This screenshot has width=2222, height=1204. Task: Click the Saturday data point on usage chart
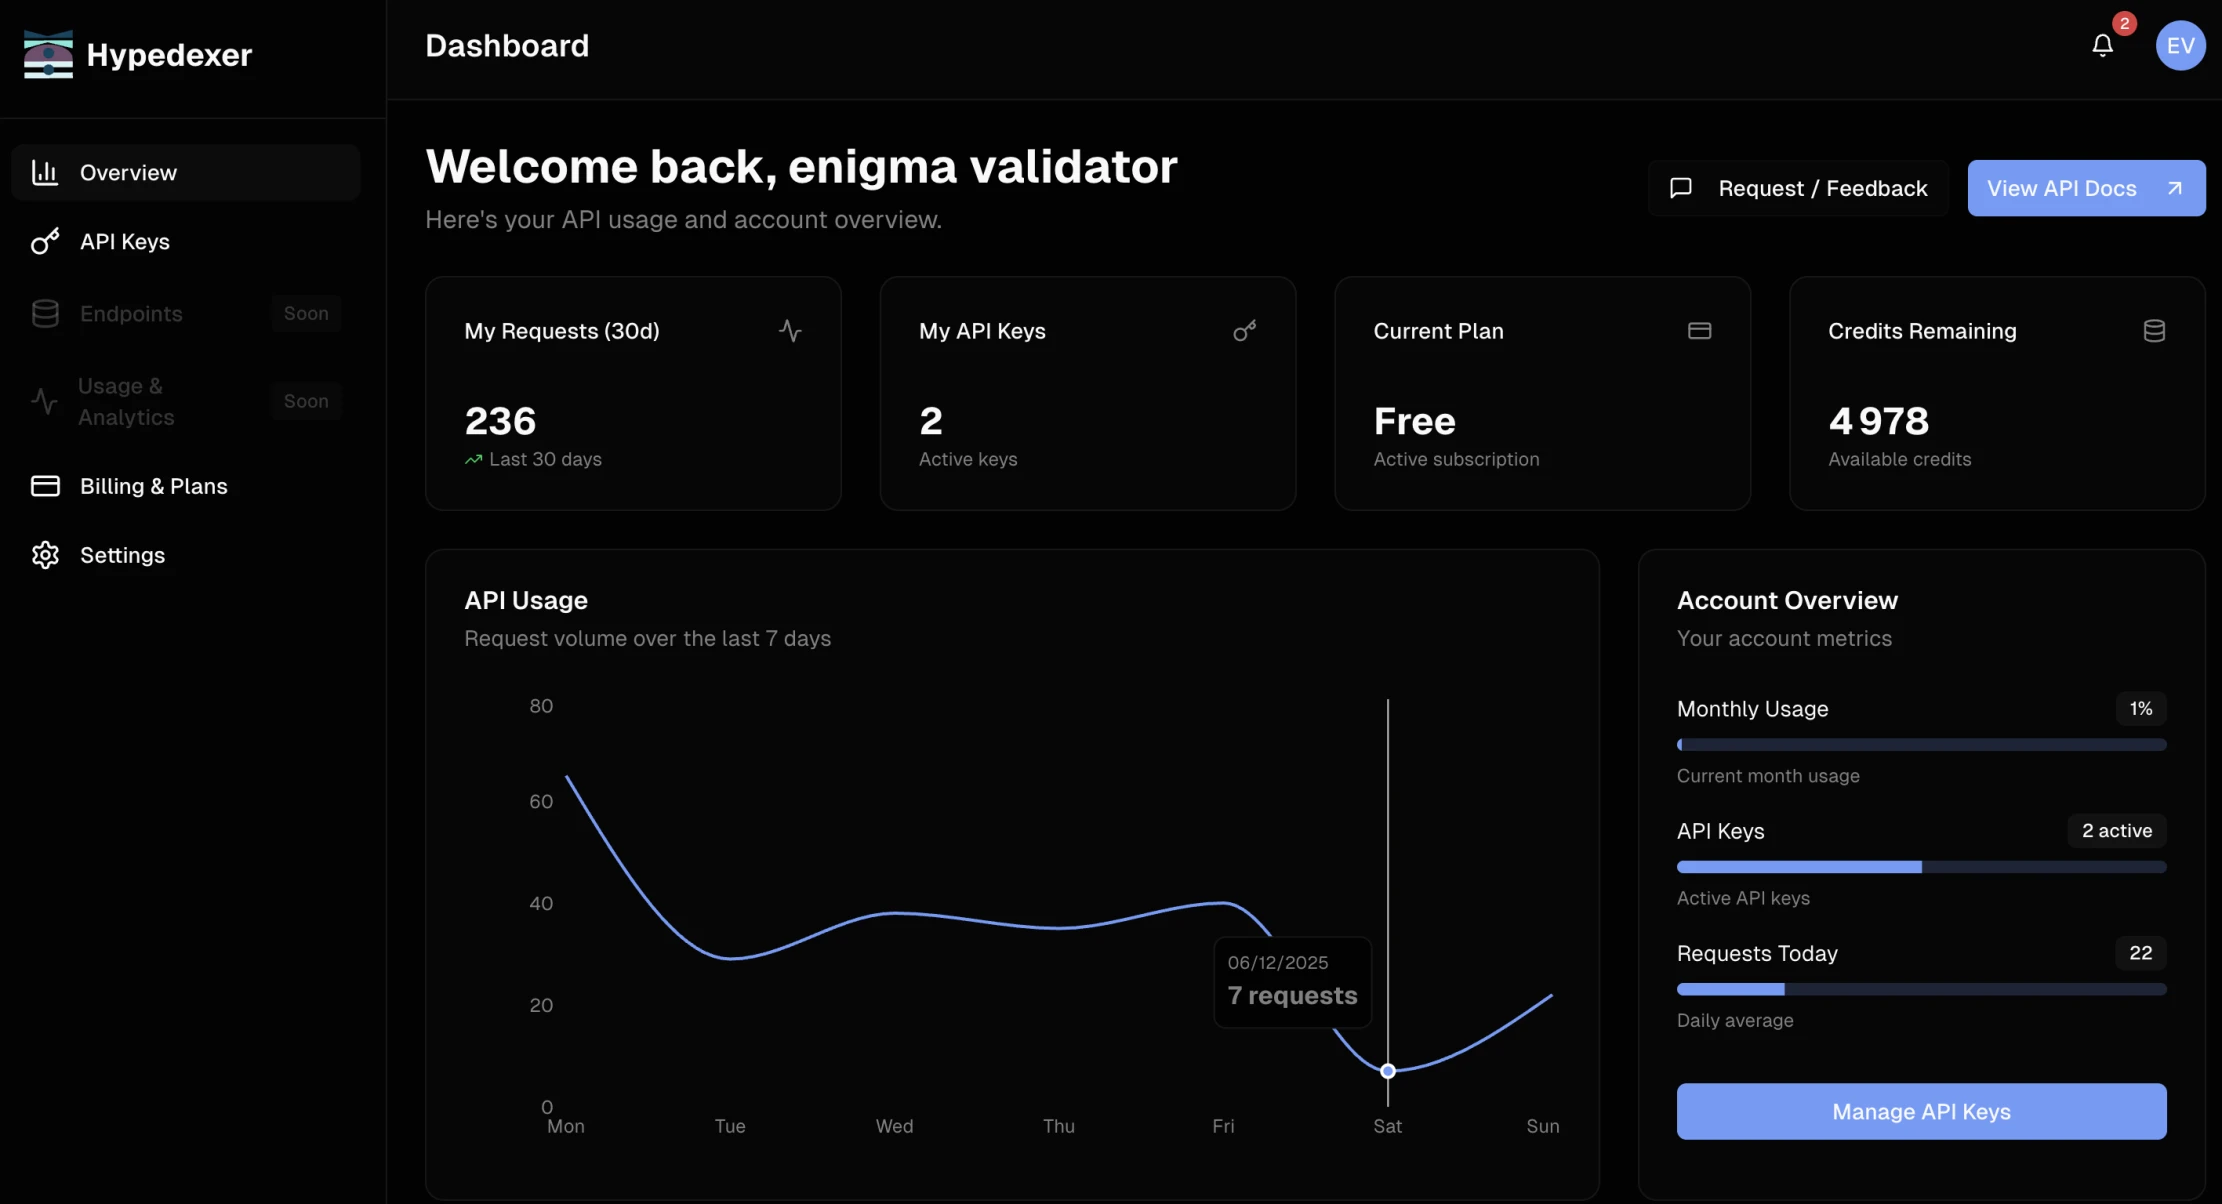click(1387, 1071)
